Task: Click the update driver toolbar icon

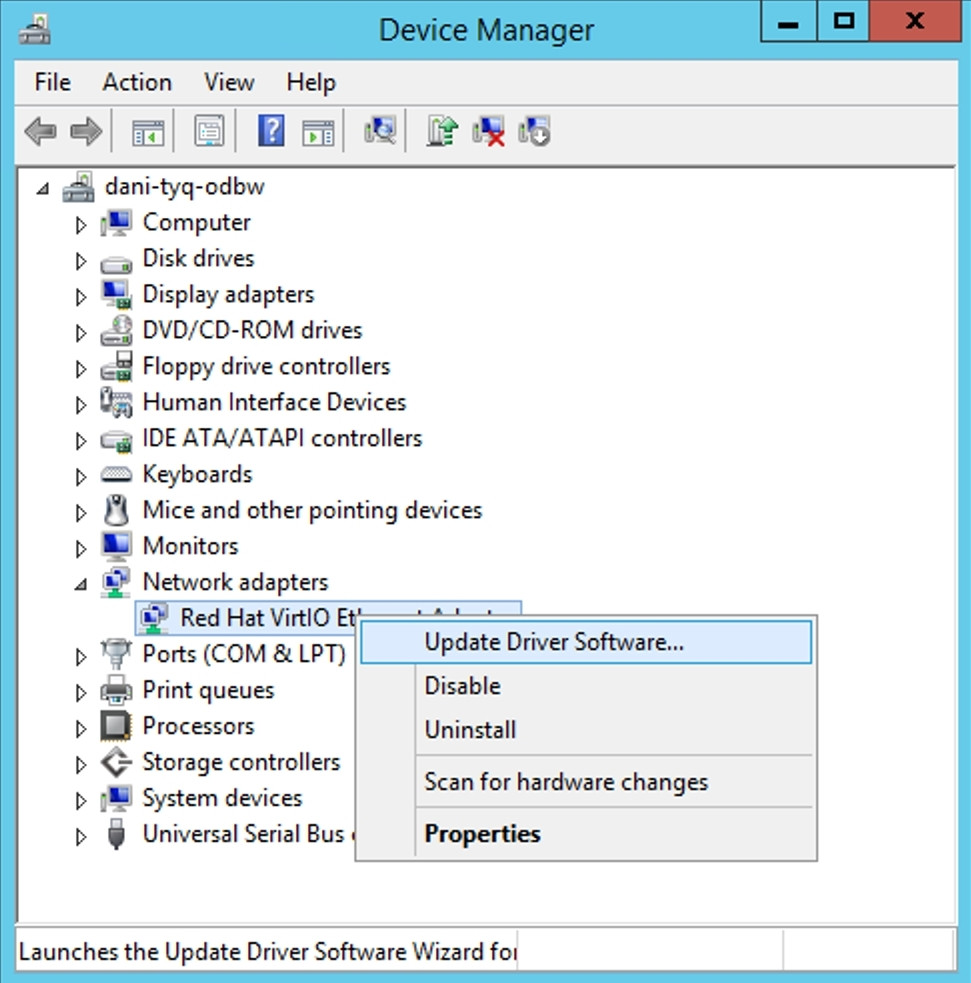Action: pos(442,132)
